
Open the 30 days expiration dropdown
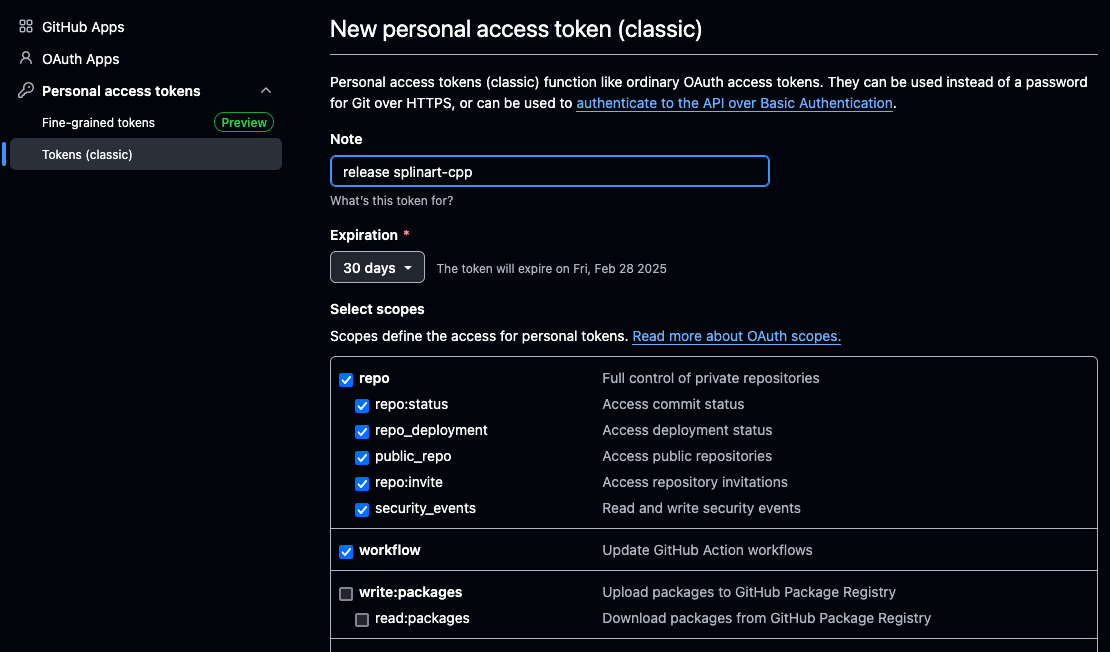[377, 268]
